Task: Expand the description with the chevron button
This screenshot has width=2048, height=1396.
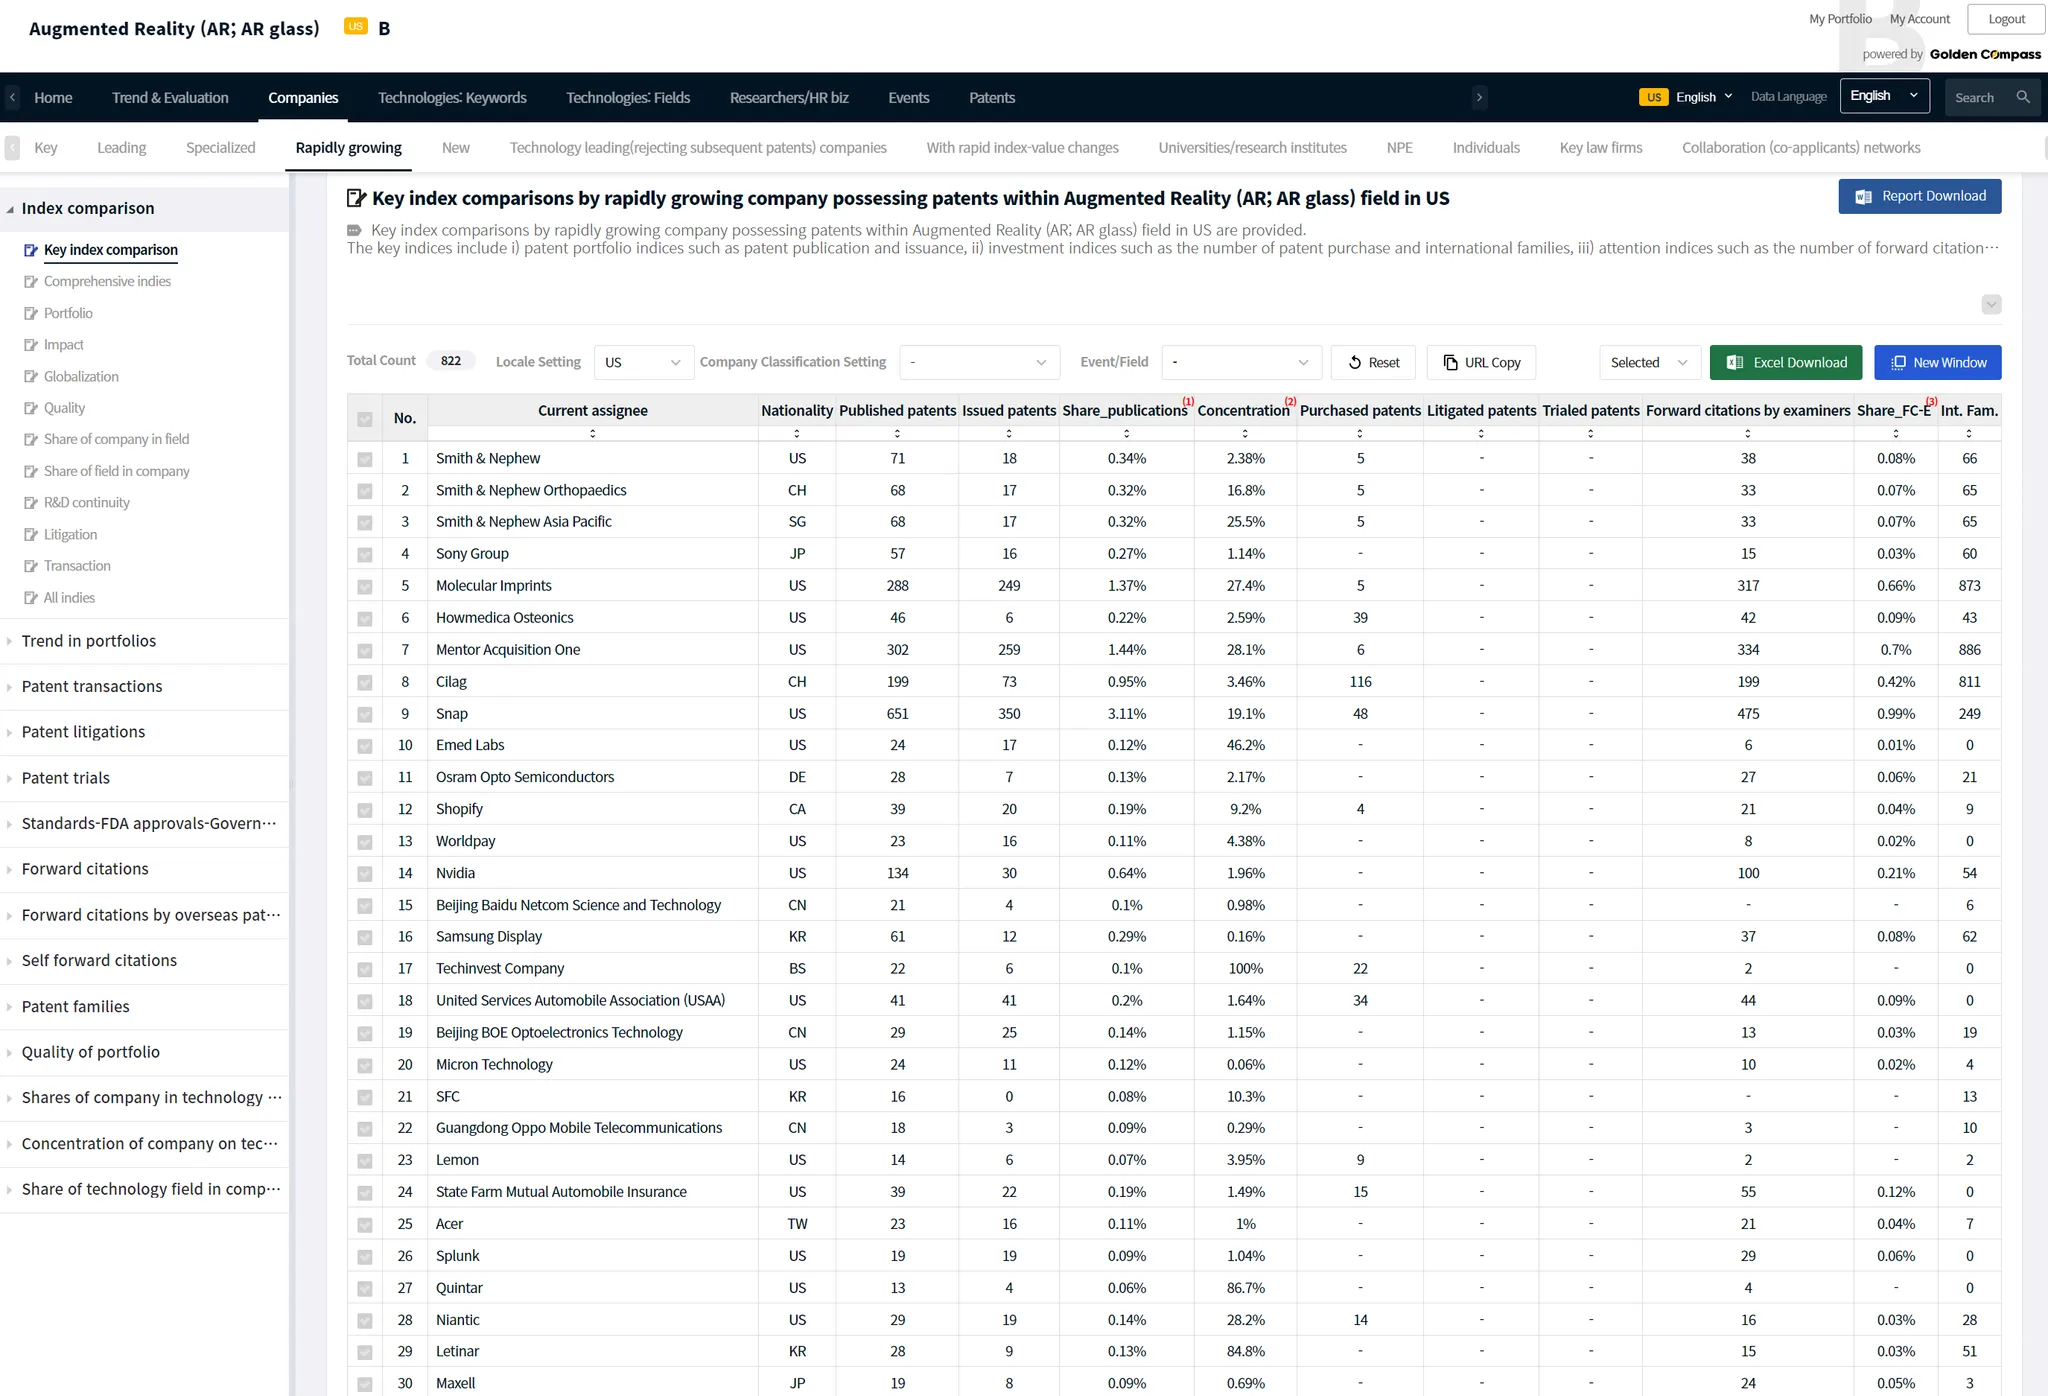Action: click(x=1991, y=304)
